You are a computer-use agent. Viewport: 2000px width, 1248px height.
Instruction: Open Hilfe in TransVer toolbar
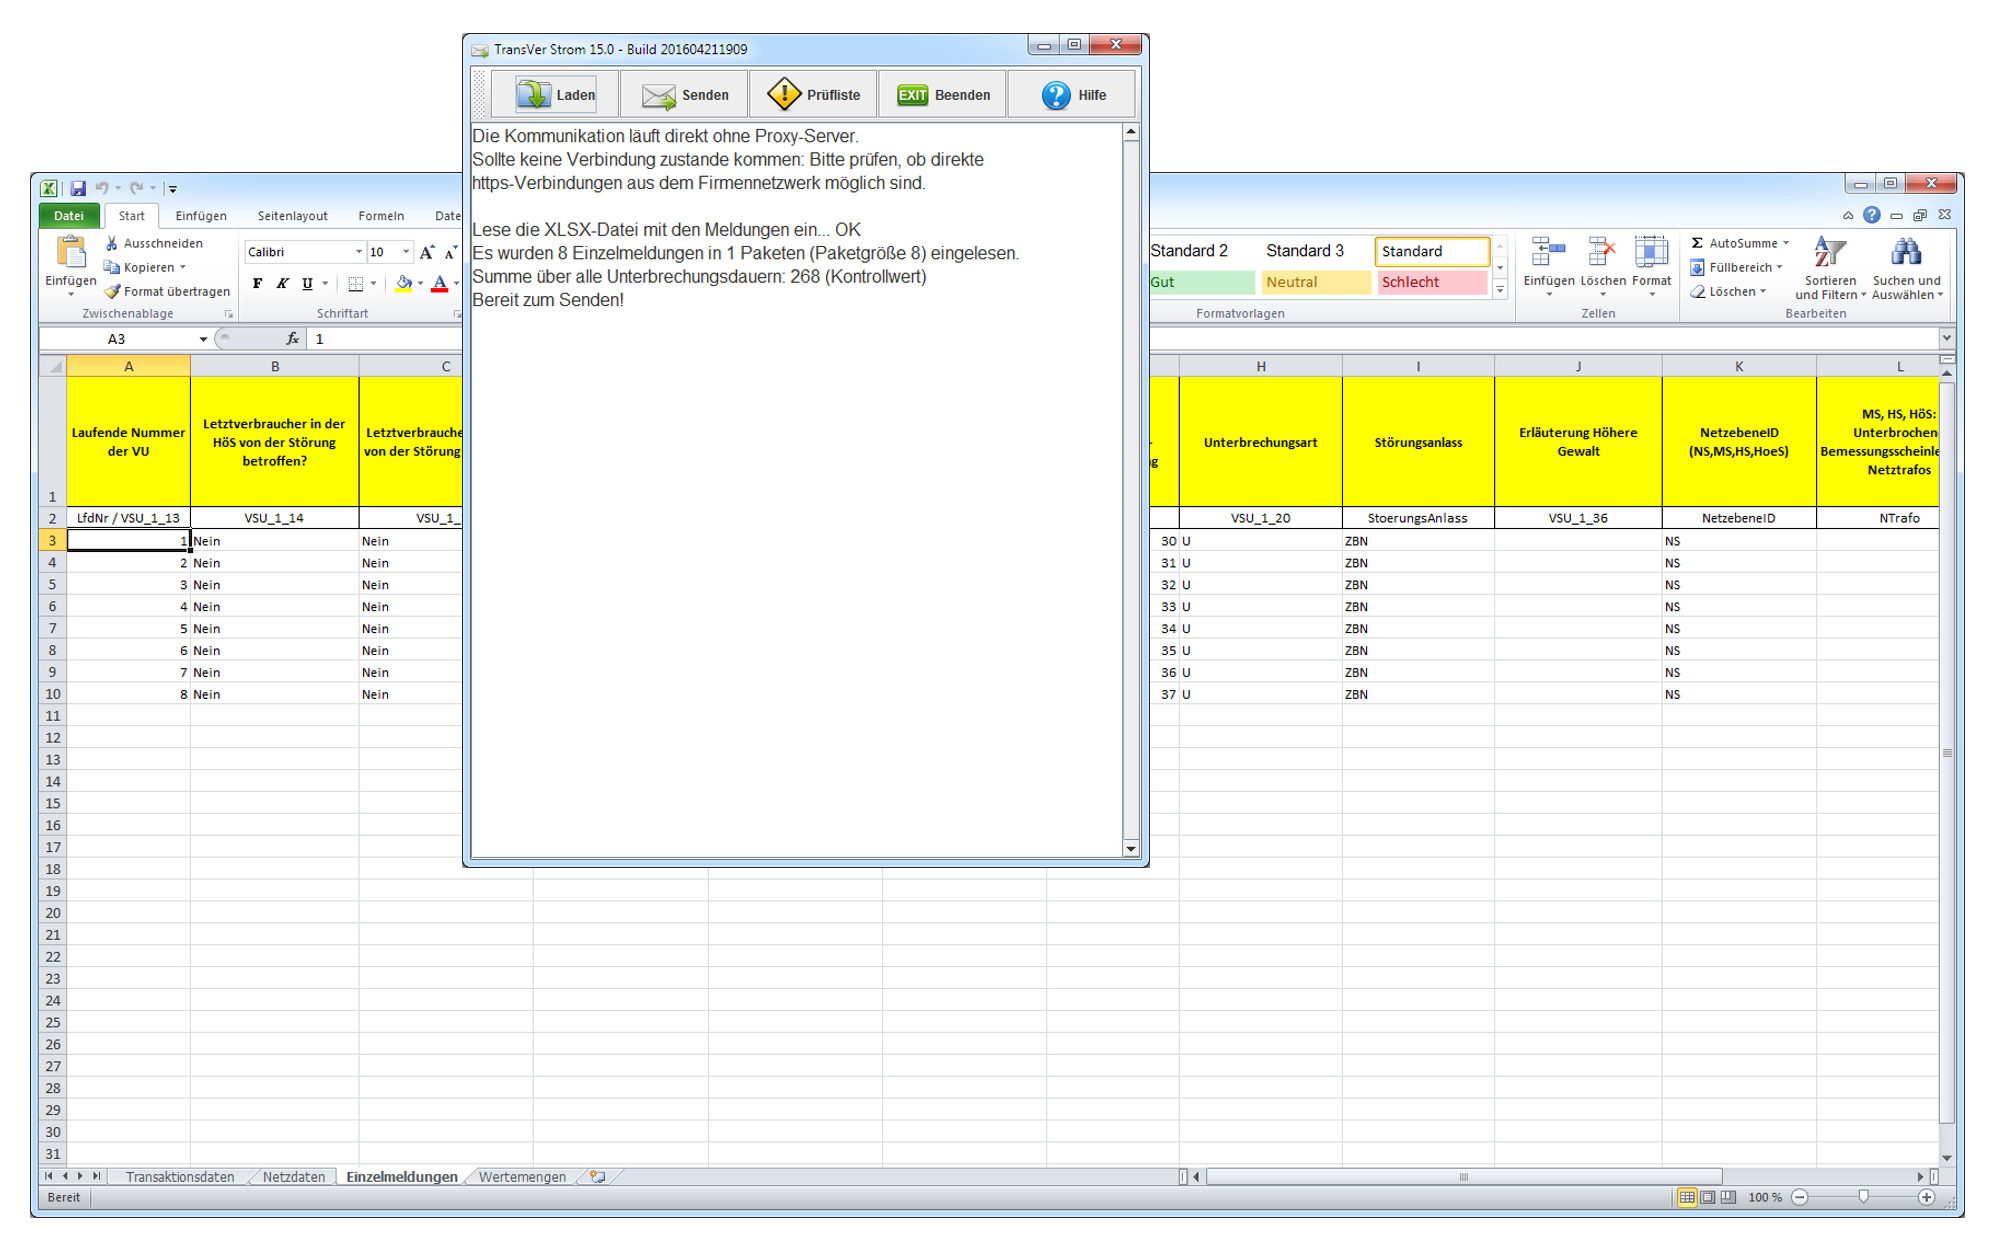tap(1072, 95)
